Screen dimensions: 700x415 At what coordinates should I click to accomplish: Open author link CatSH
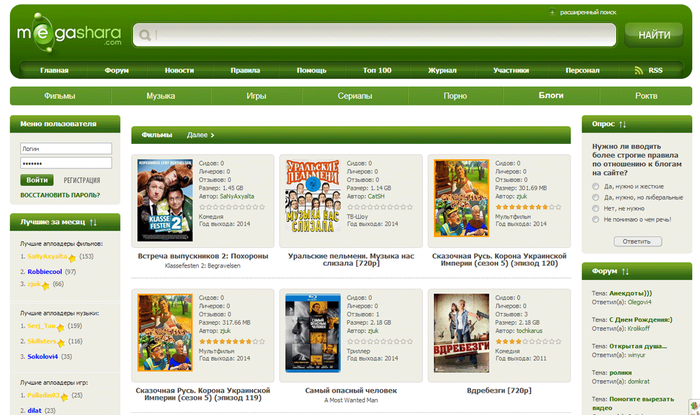click(x=376, y=196)
